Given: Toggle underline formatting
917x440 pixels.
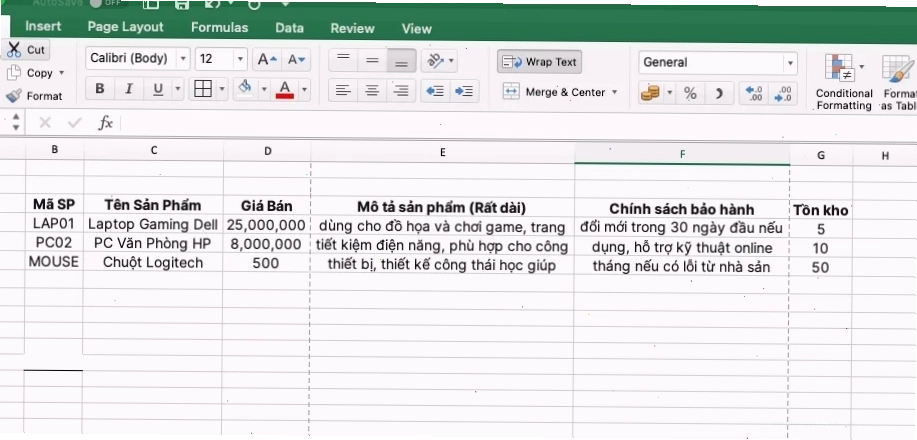Looking at the screenshot, I should 157,89.
